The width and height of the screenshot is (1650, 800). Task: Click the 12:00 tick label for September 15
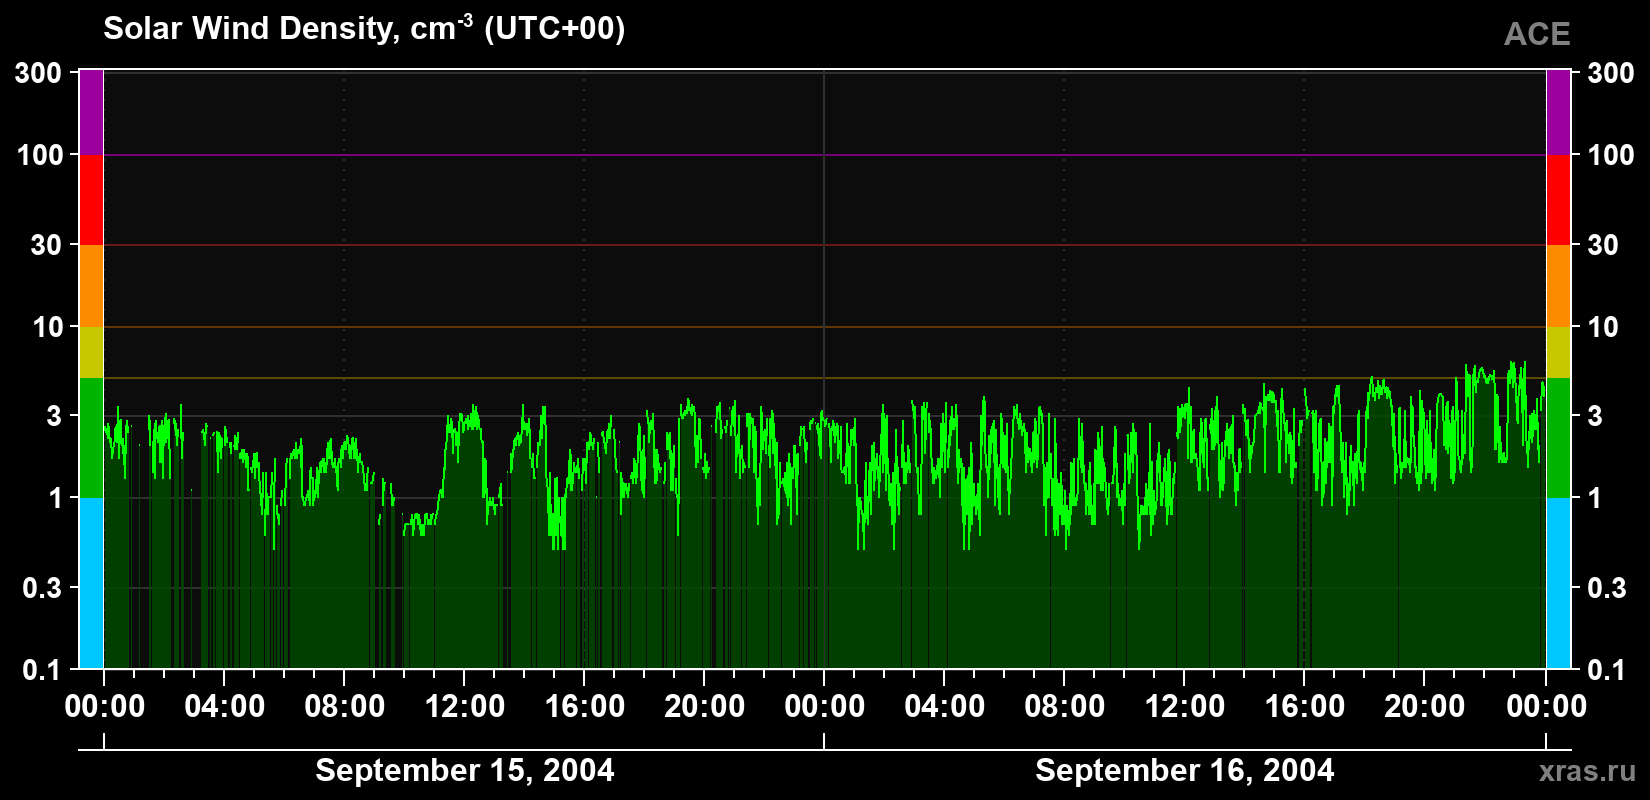click(x=464, y=707)
